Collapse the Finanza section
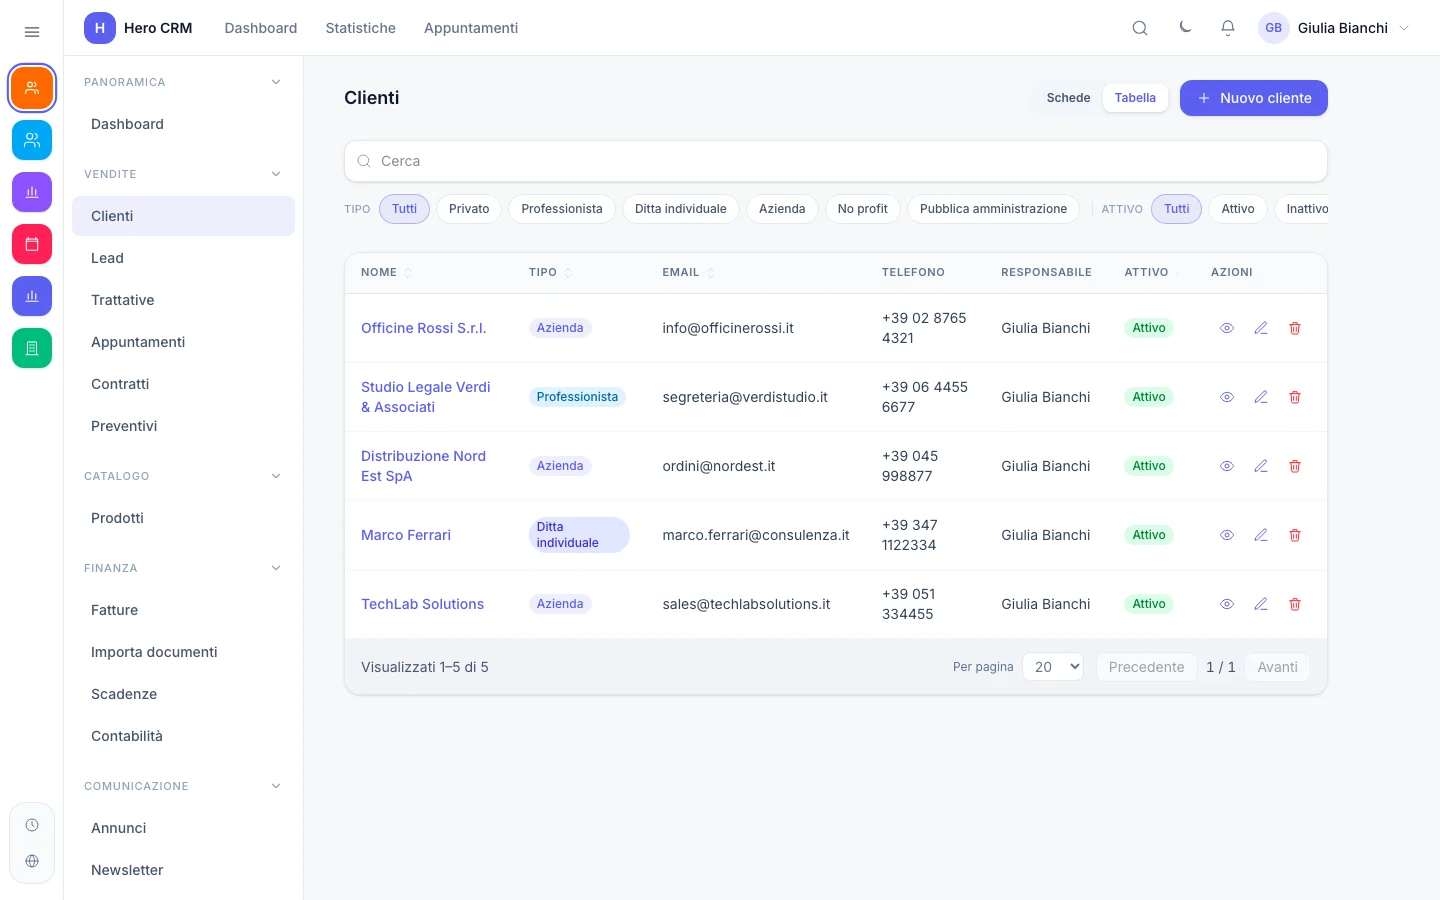1440x900 pixels. (276, 568)
